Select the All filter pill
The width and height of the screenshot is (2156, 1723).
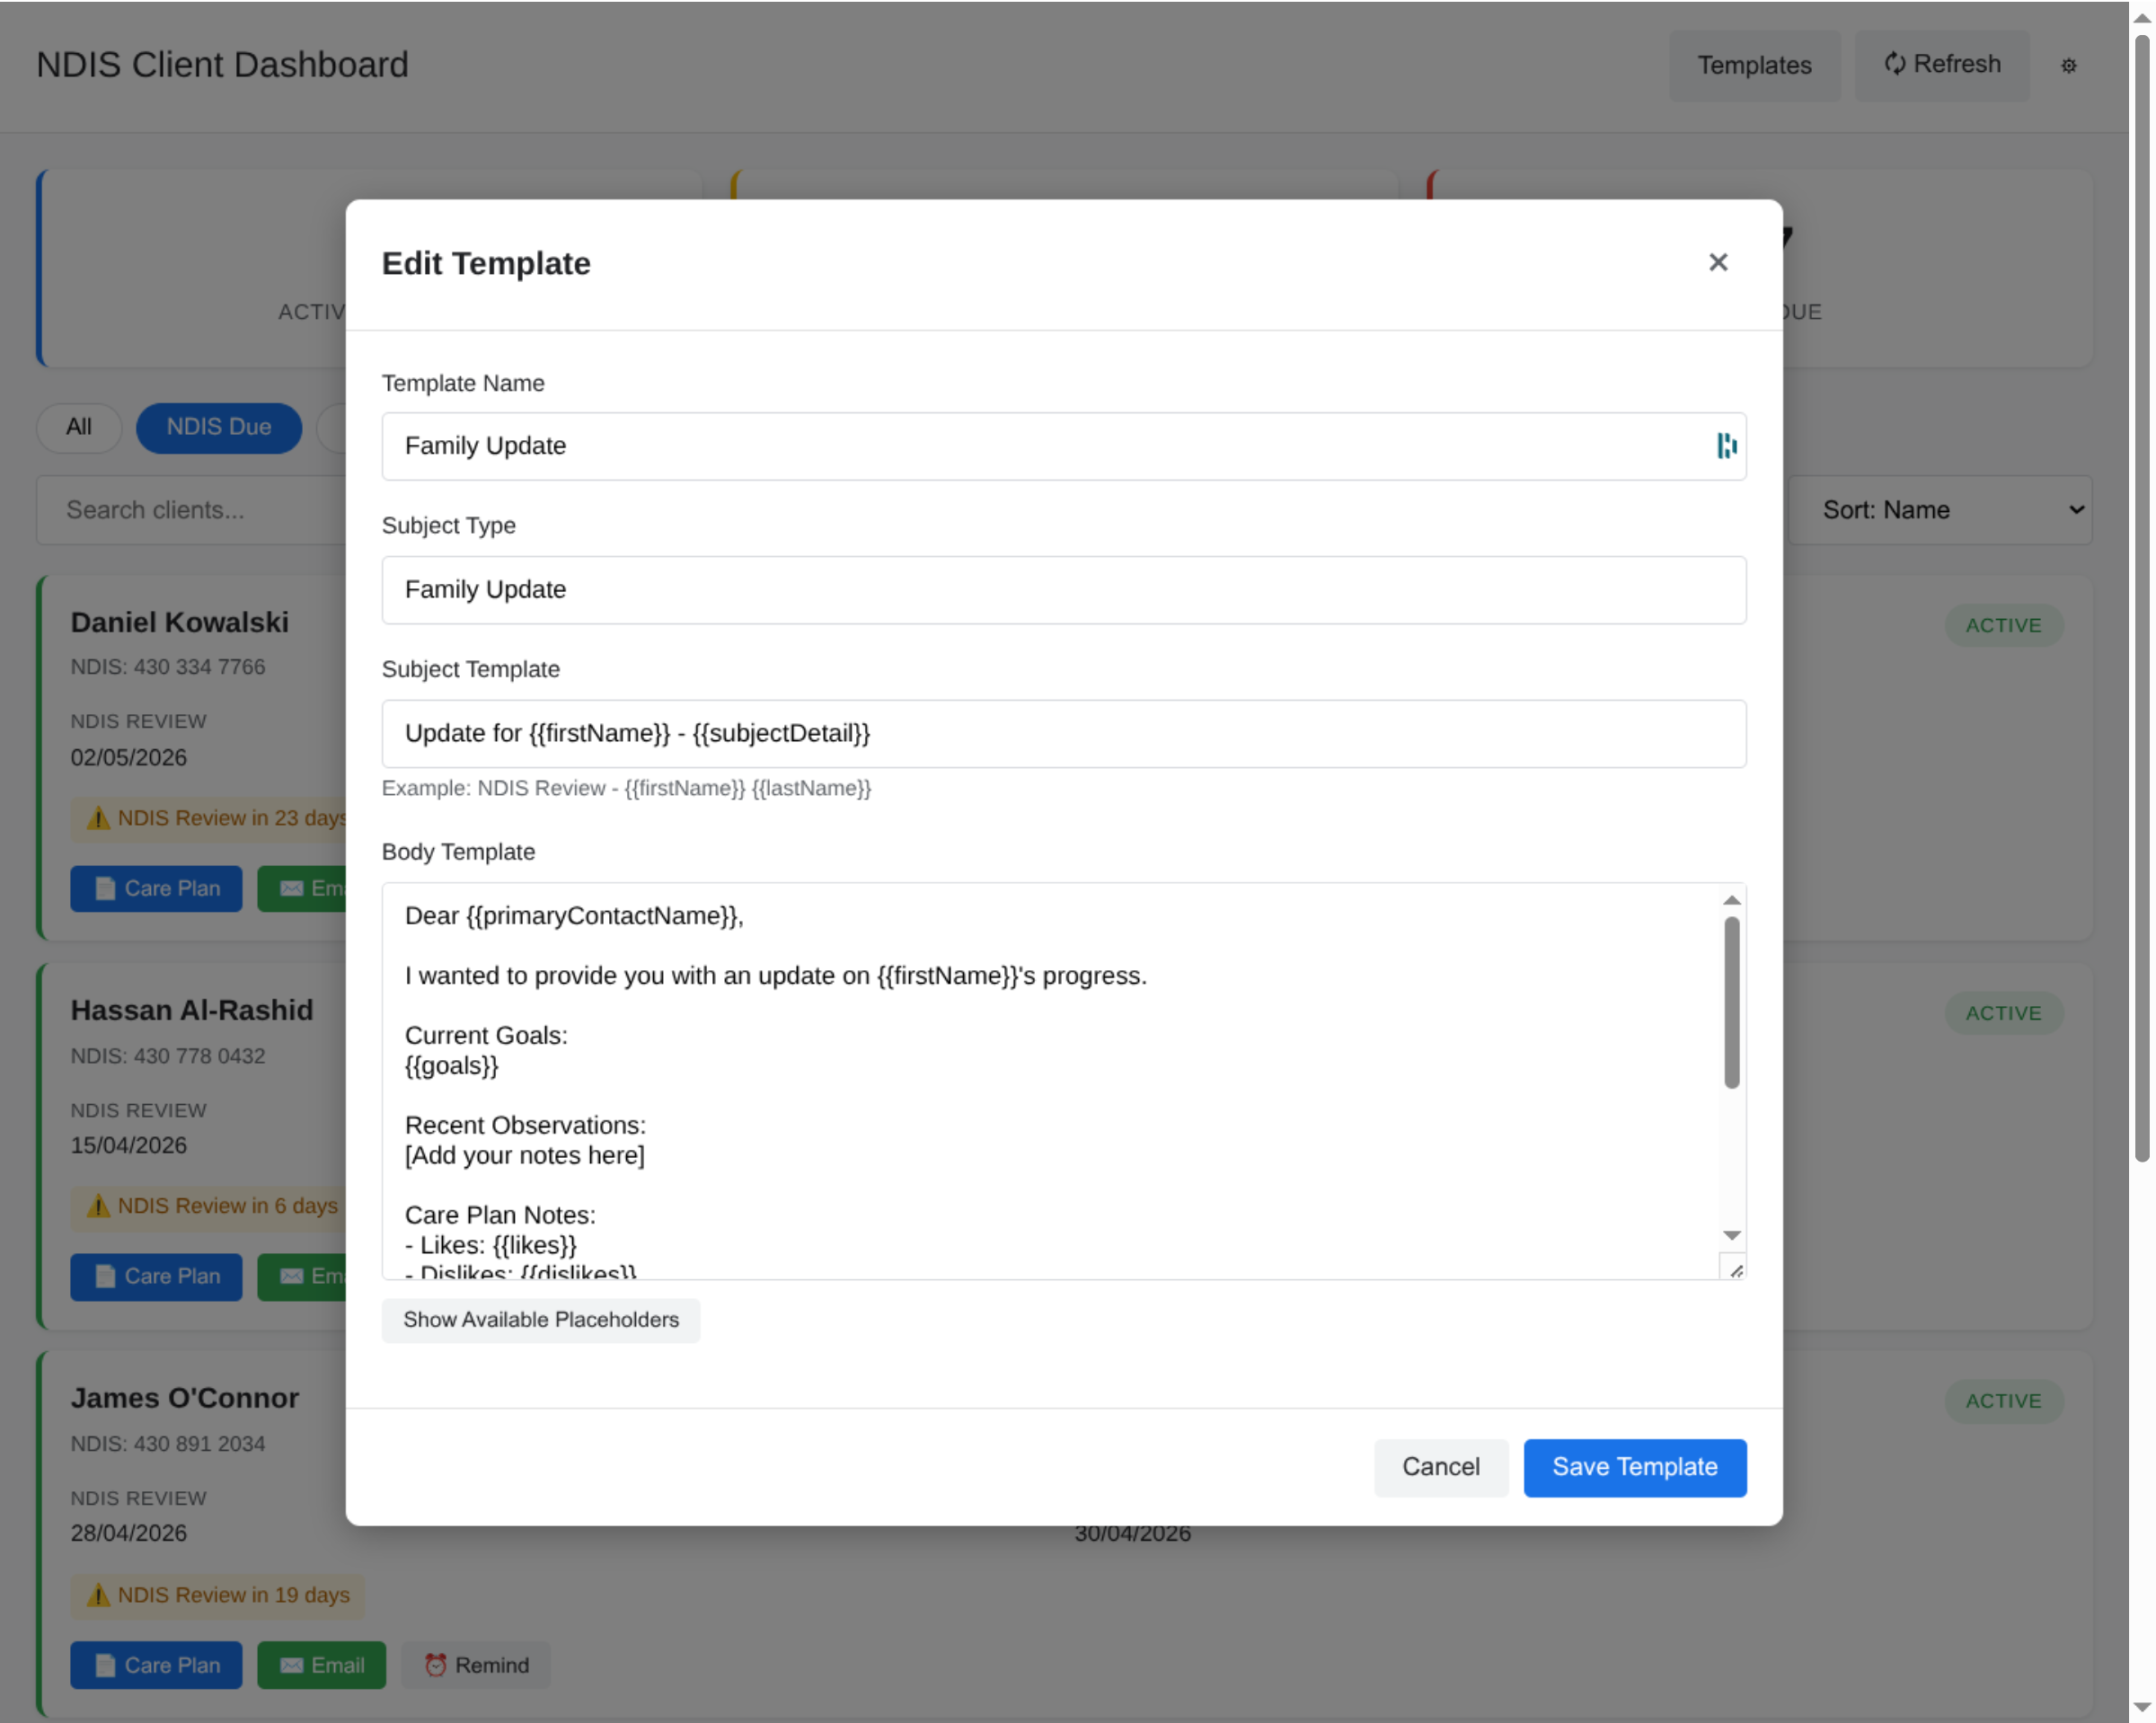78,427
